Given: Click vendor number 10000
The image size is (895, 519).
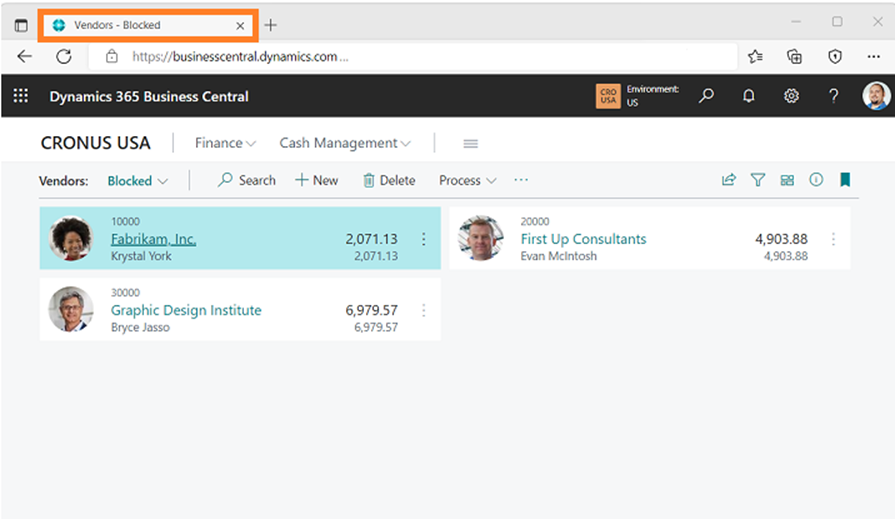Looking at the screenshot, I should 125,222.
